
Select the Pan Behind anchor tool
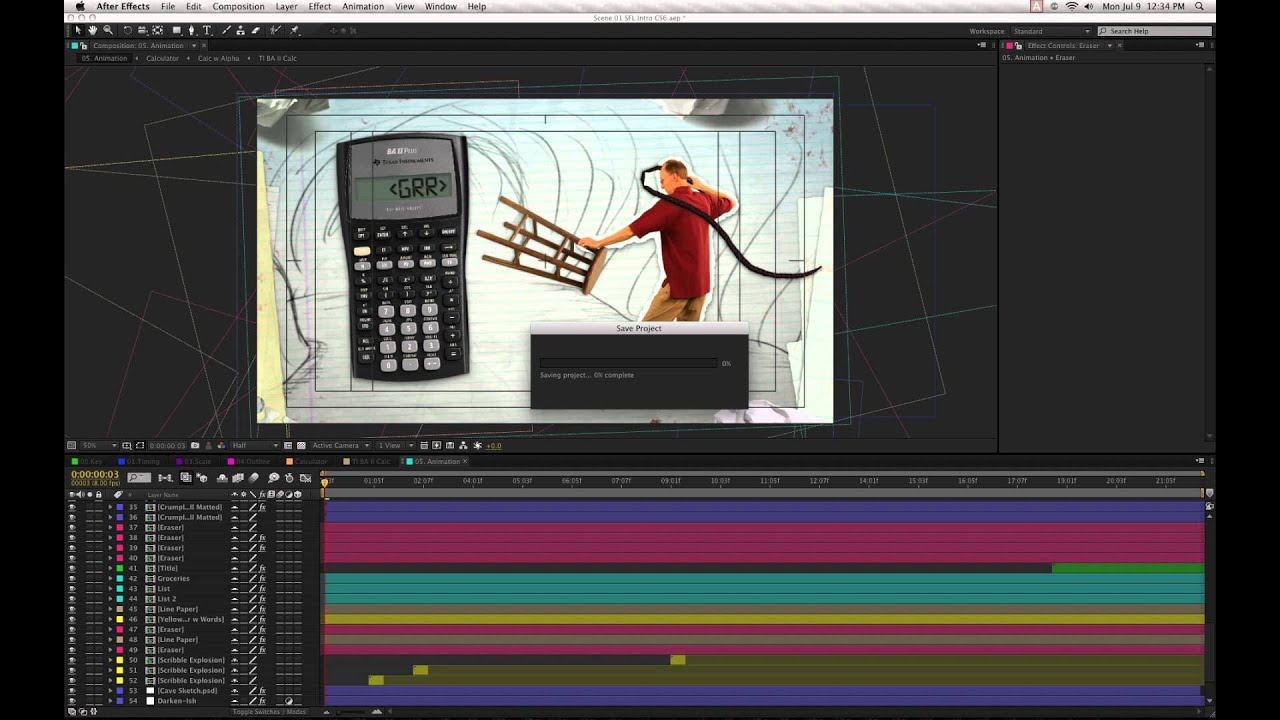[157, 31]
